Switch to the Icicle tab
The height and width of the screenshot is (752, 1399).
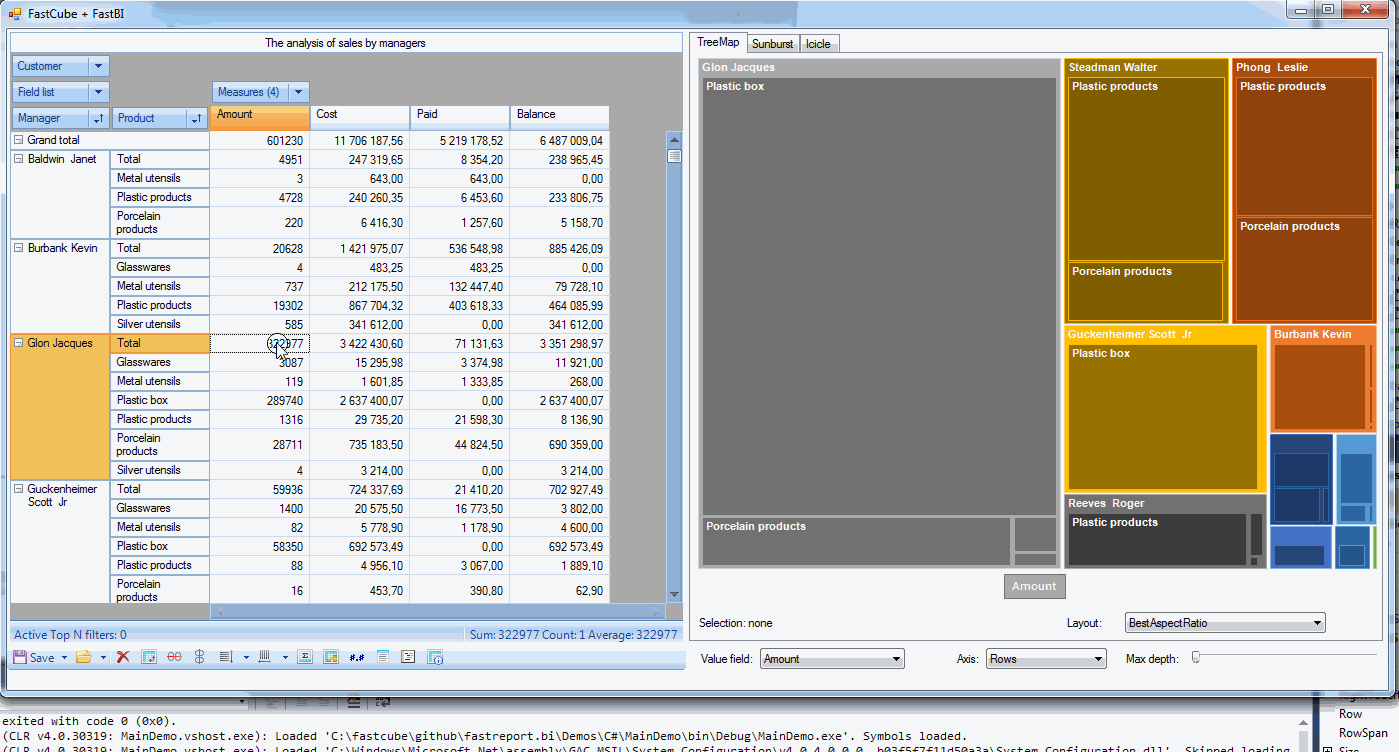point(818,44)
